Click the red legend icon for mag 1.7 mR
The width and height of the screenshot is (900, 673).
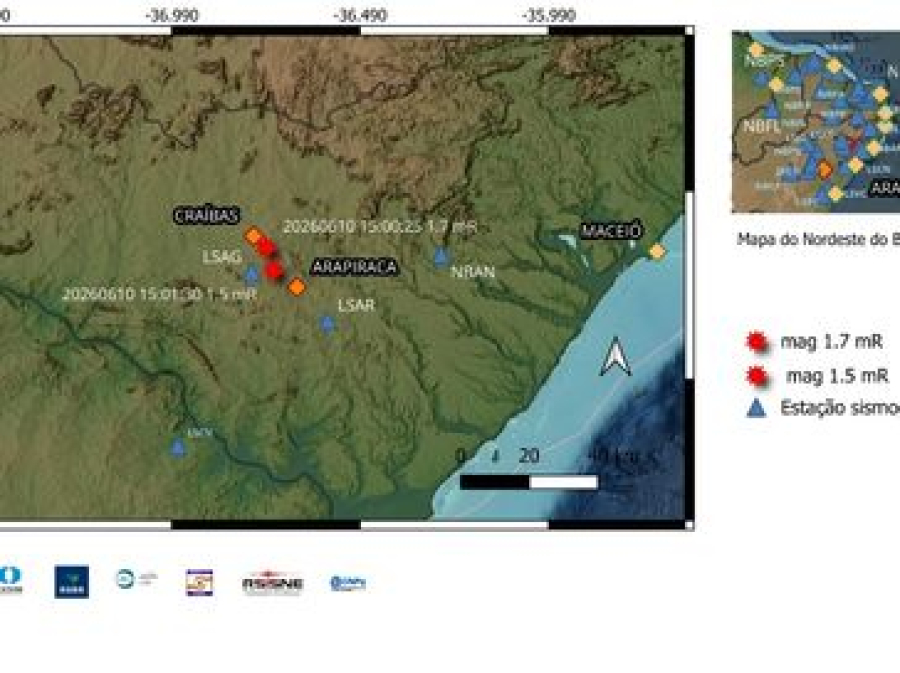pos(758,342)
